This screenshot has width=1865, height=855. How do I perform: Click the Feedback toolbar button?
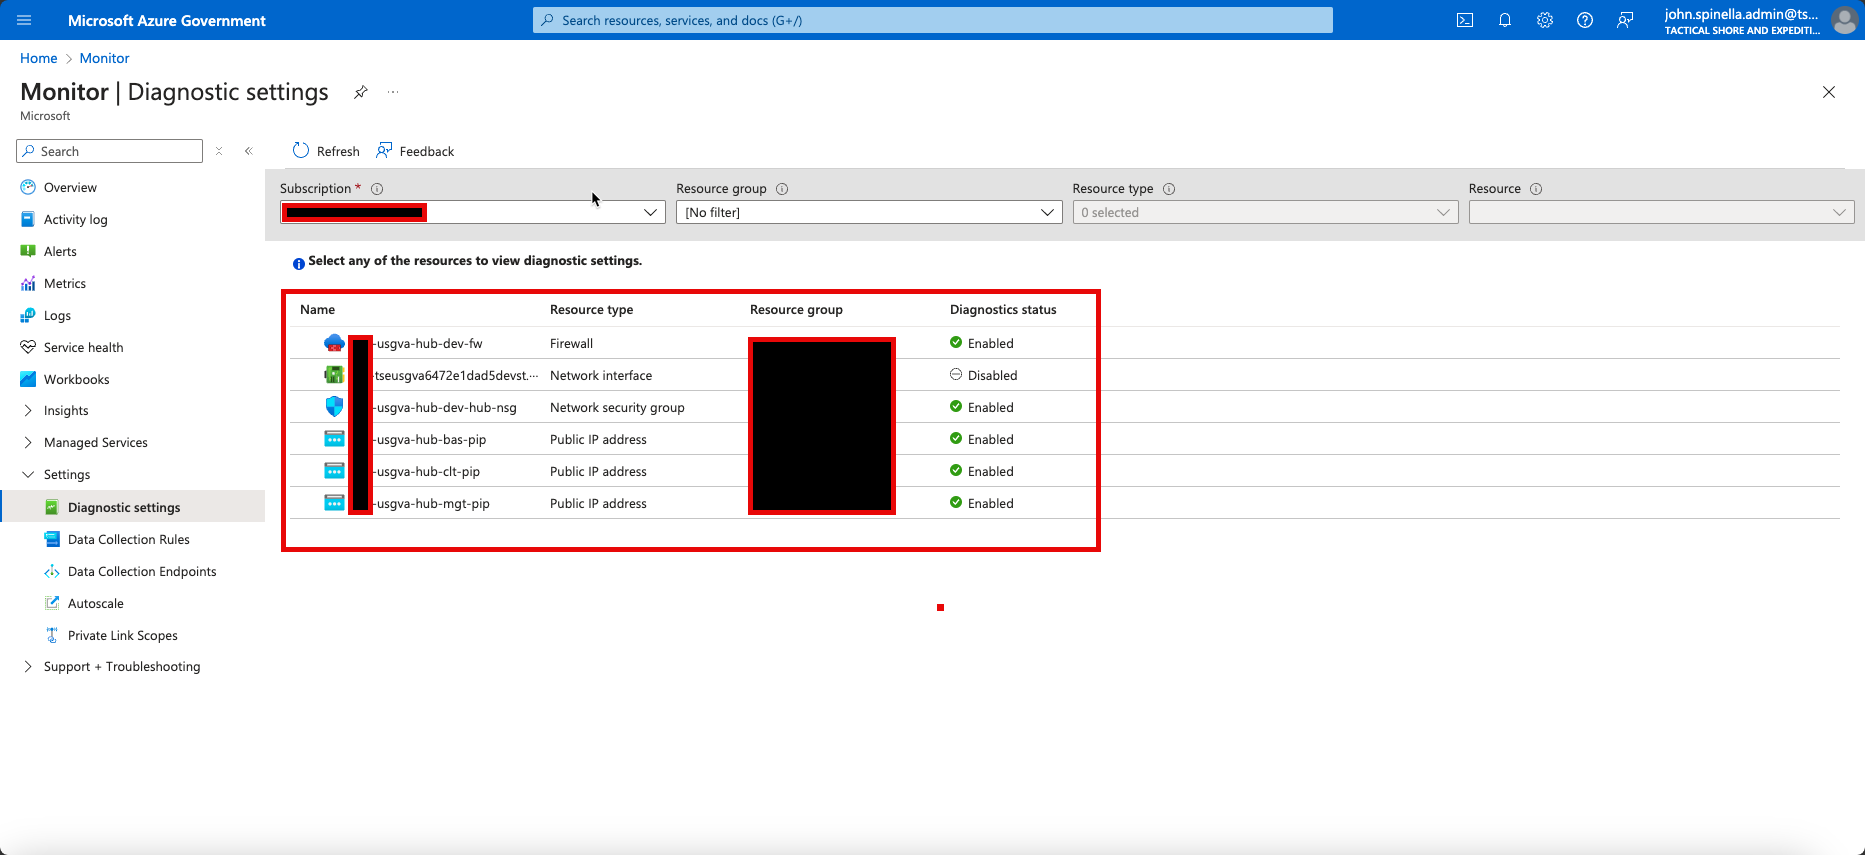coord(415,151)
